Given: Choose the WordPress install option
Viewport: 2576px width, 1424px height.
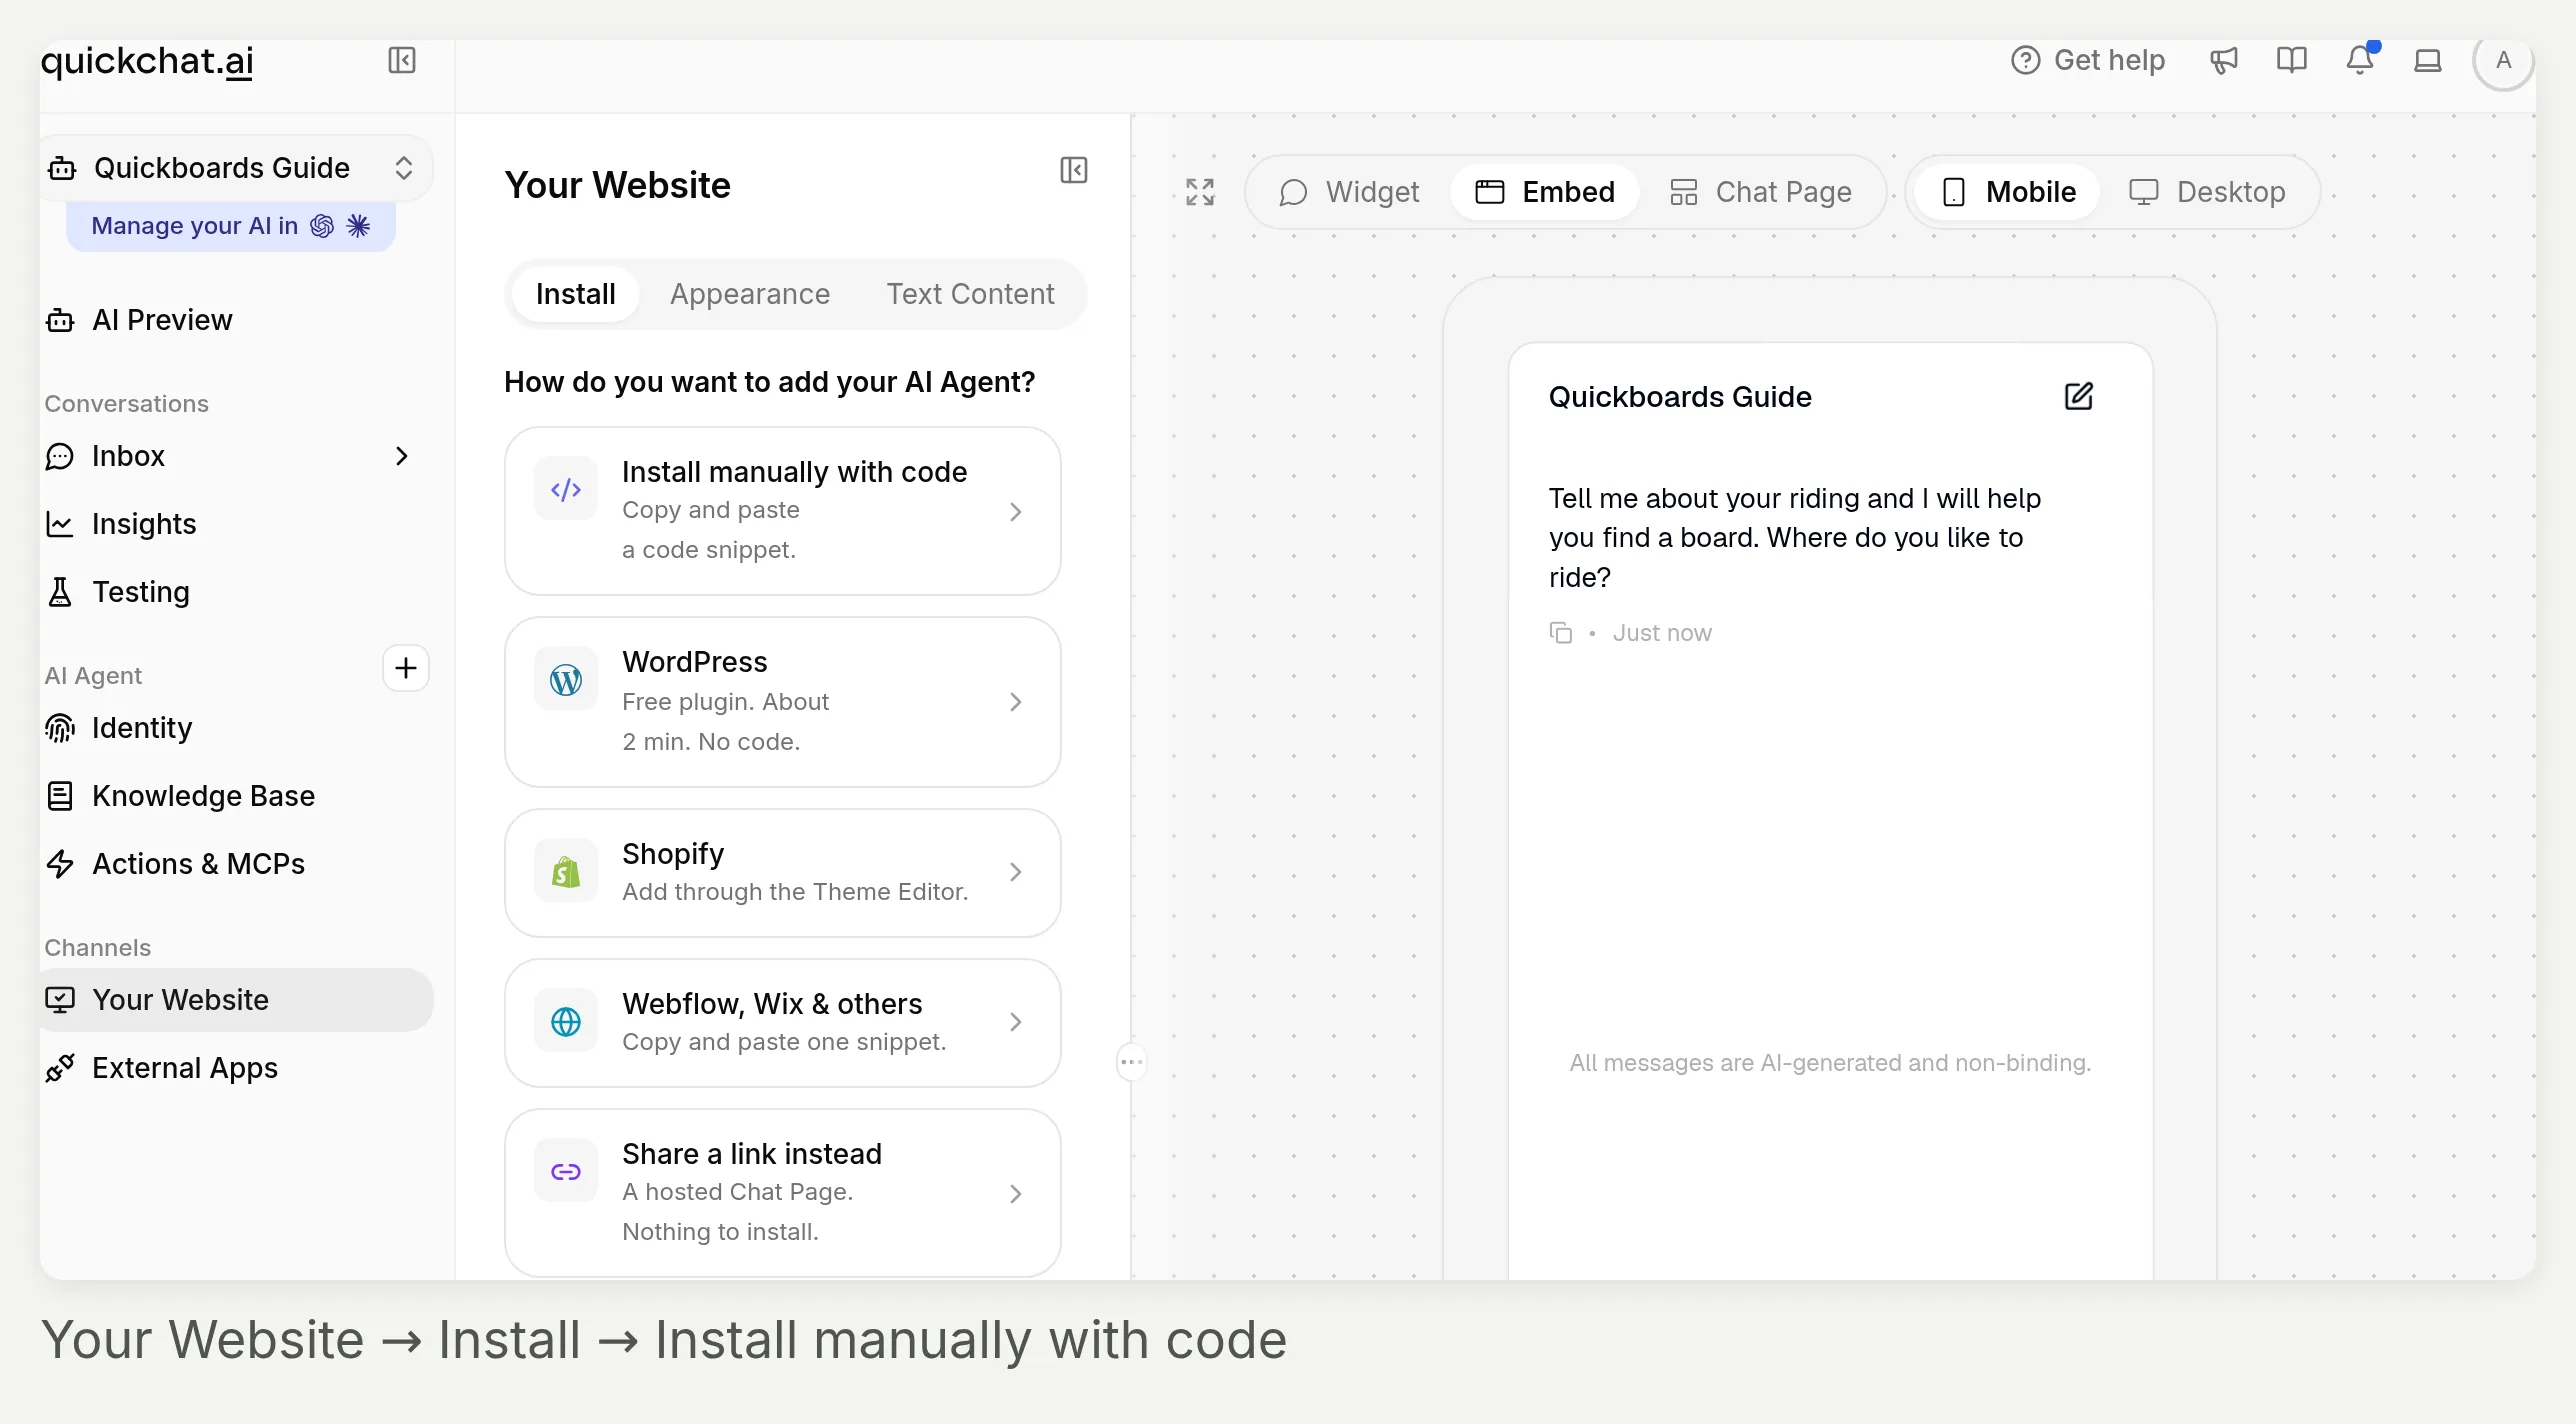Looking at the screenshot, I should (783, 702).
